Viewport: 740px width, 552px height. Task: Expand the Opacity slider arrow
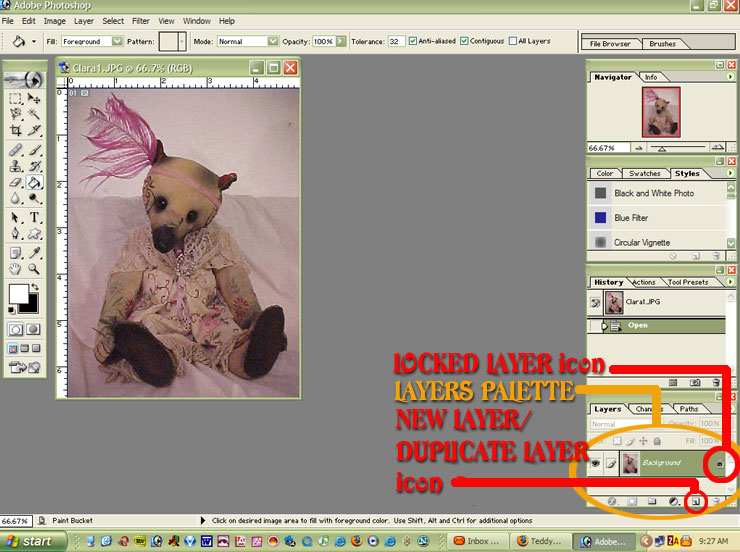click(341, 42)
